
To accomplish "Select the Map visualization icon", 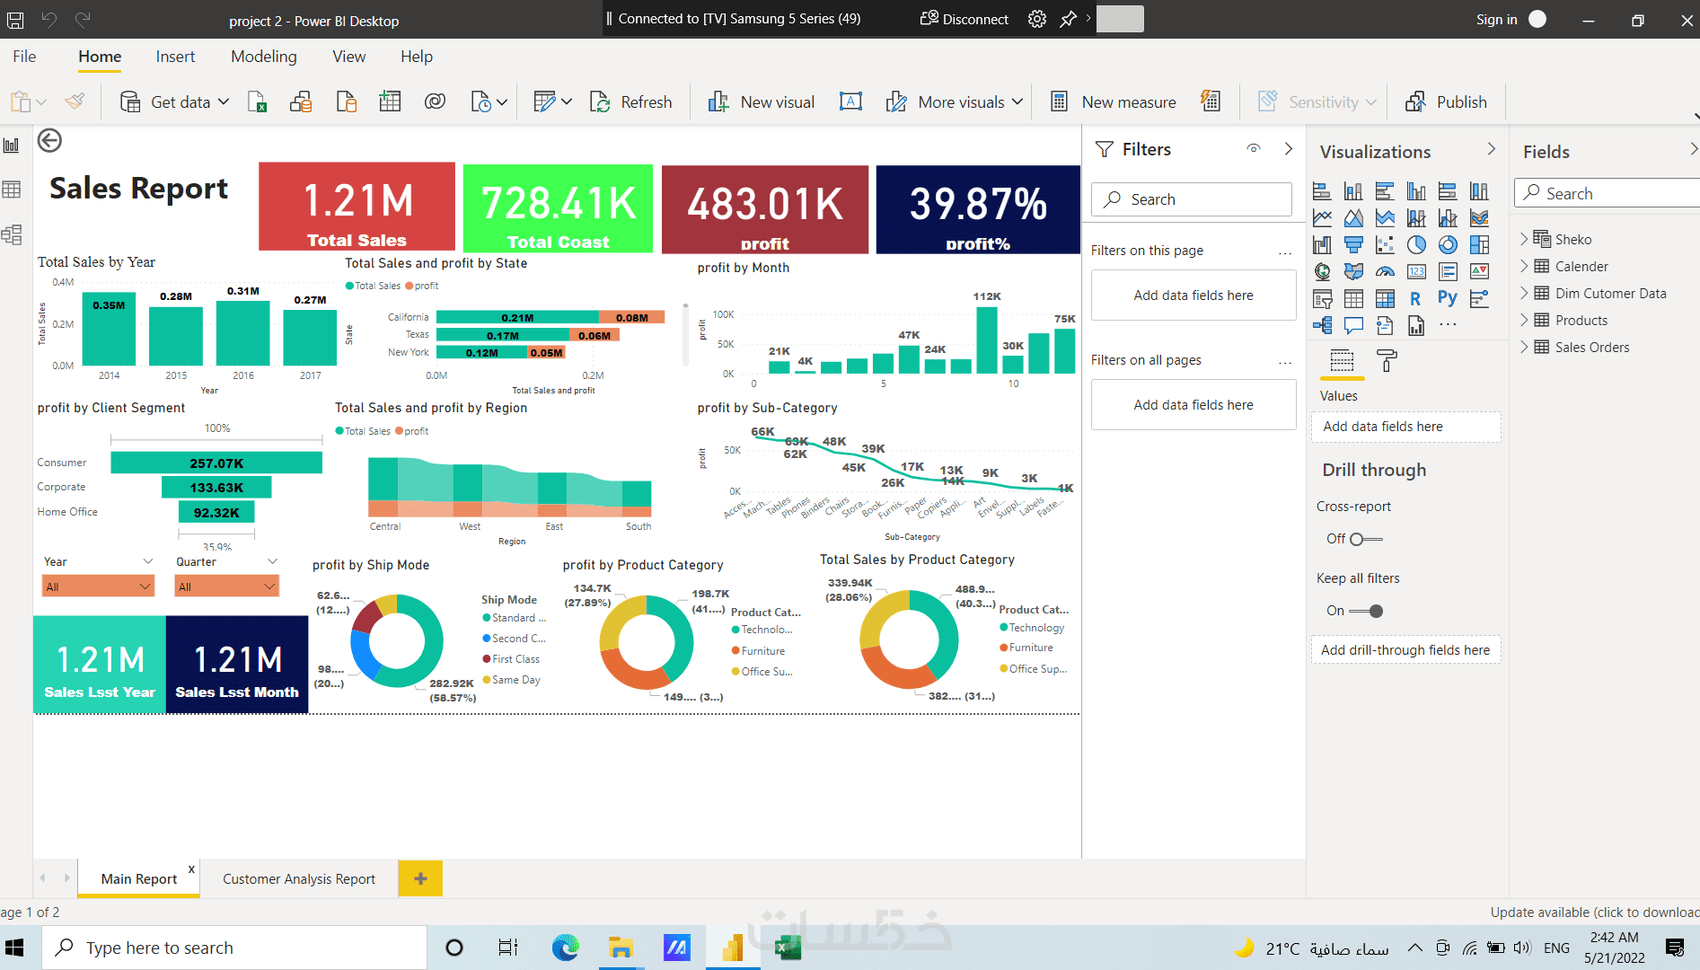I will tap(1322, 271).
